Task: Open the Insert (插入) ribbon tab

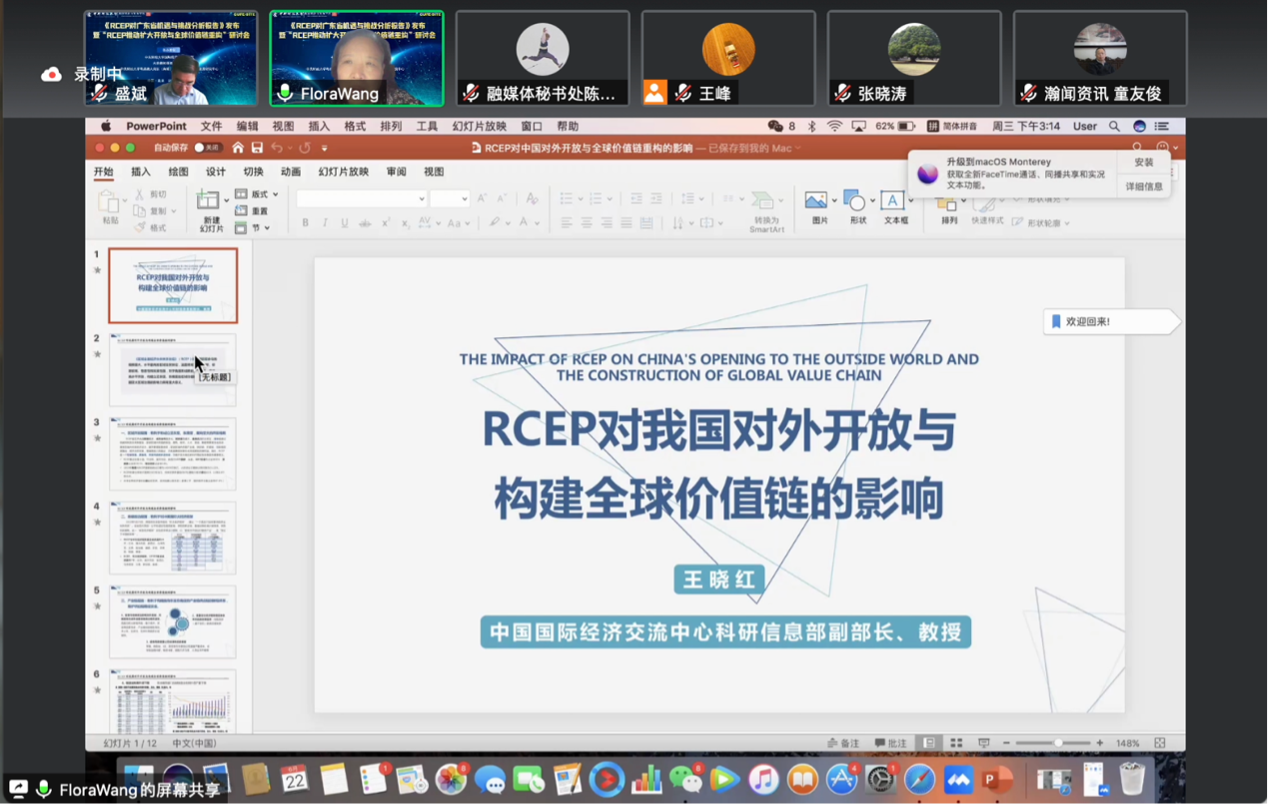Action: (141, 172)
